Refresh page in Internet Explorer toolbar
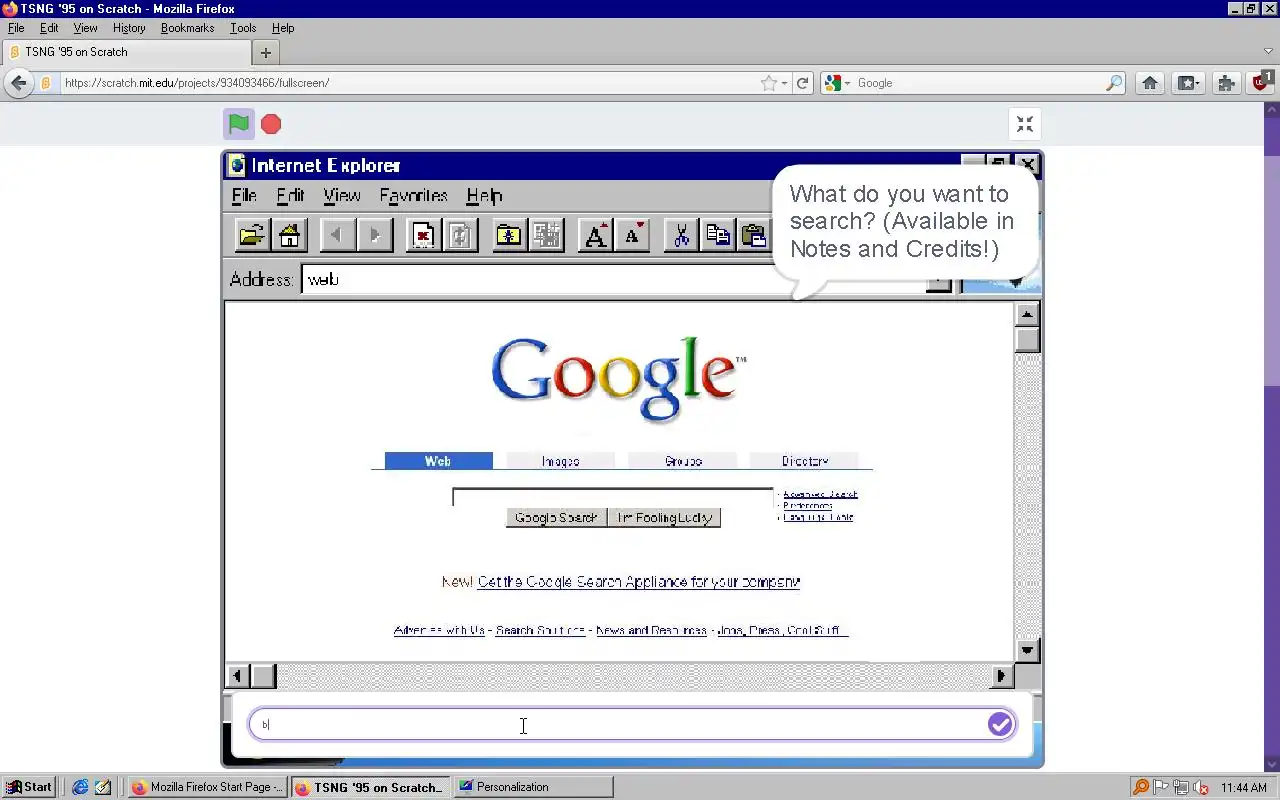 coord(461,236)
